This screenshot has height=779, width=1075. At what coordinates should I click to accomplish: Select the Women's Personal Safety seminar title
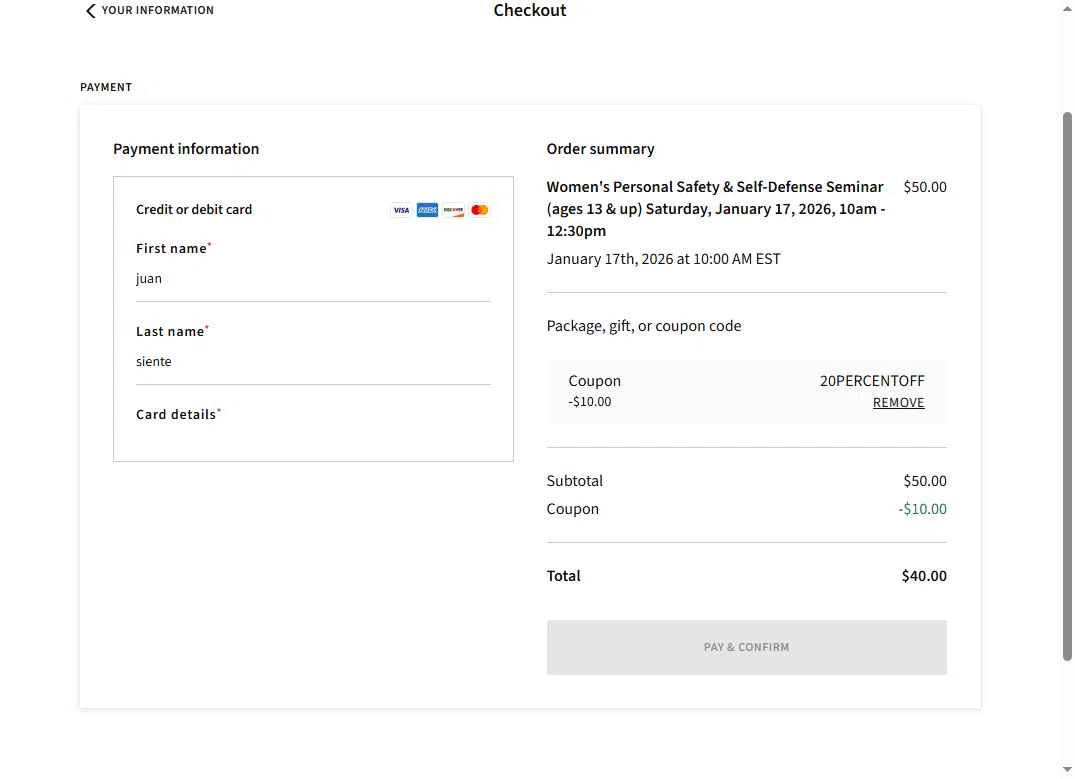pyautogui.click(x=716, y=208)
